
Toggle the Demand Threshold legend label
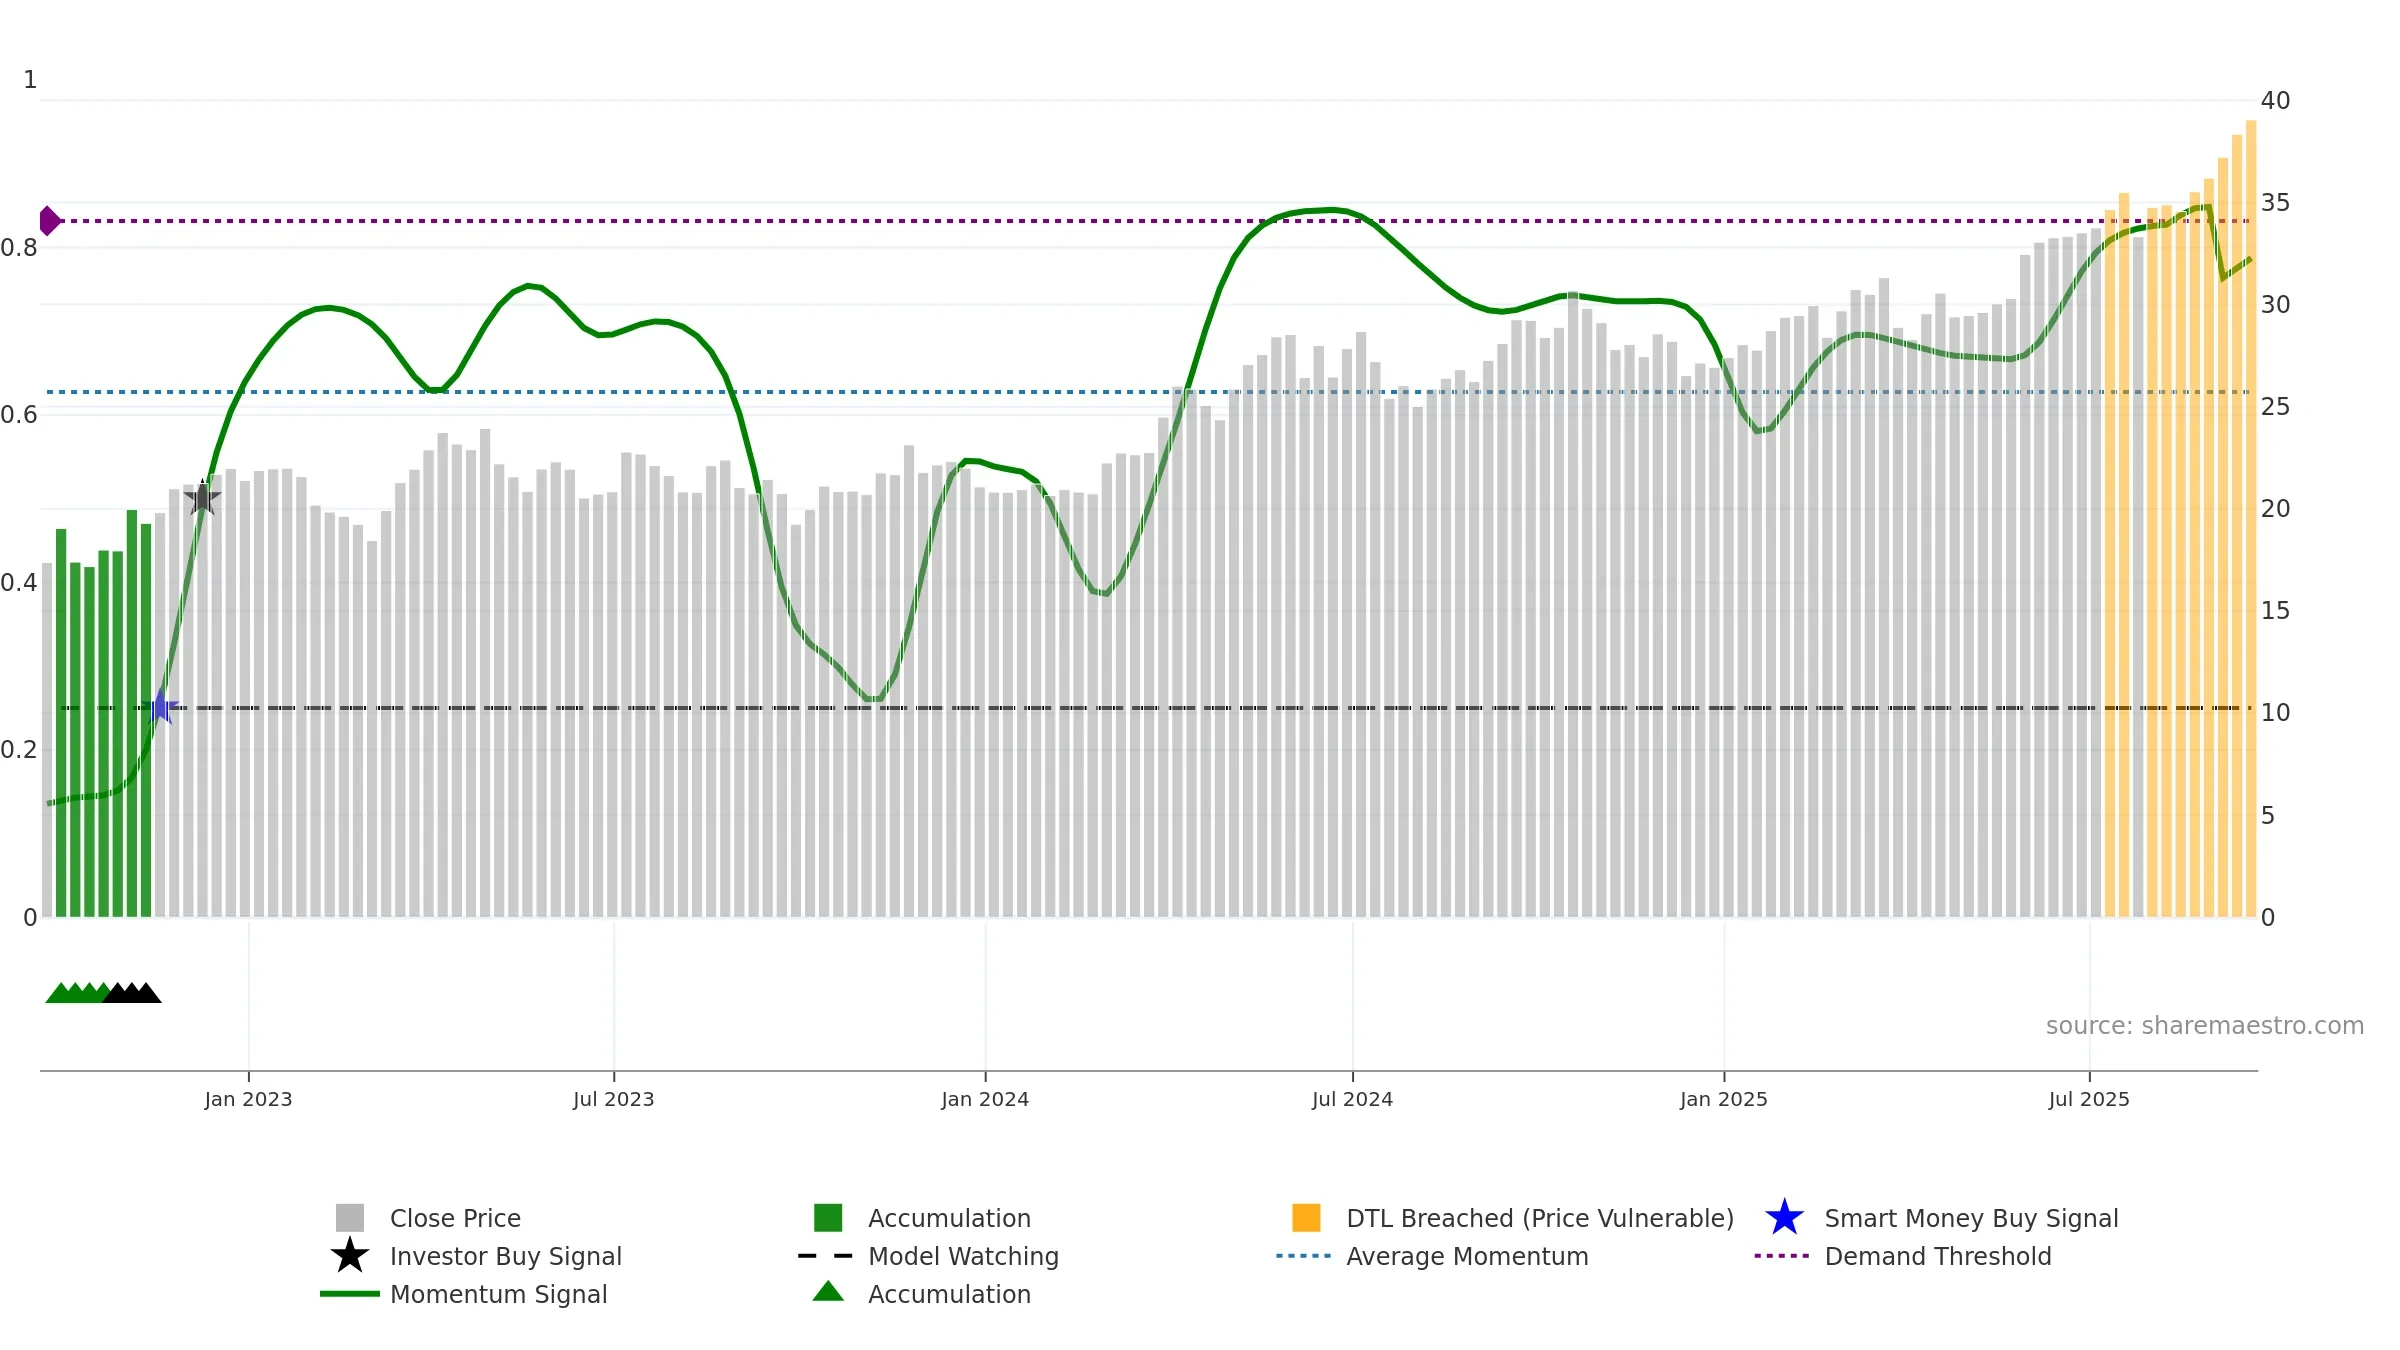click(x=1938, y=1256)
